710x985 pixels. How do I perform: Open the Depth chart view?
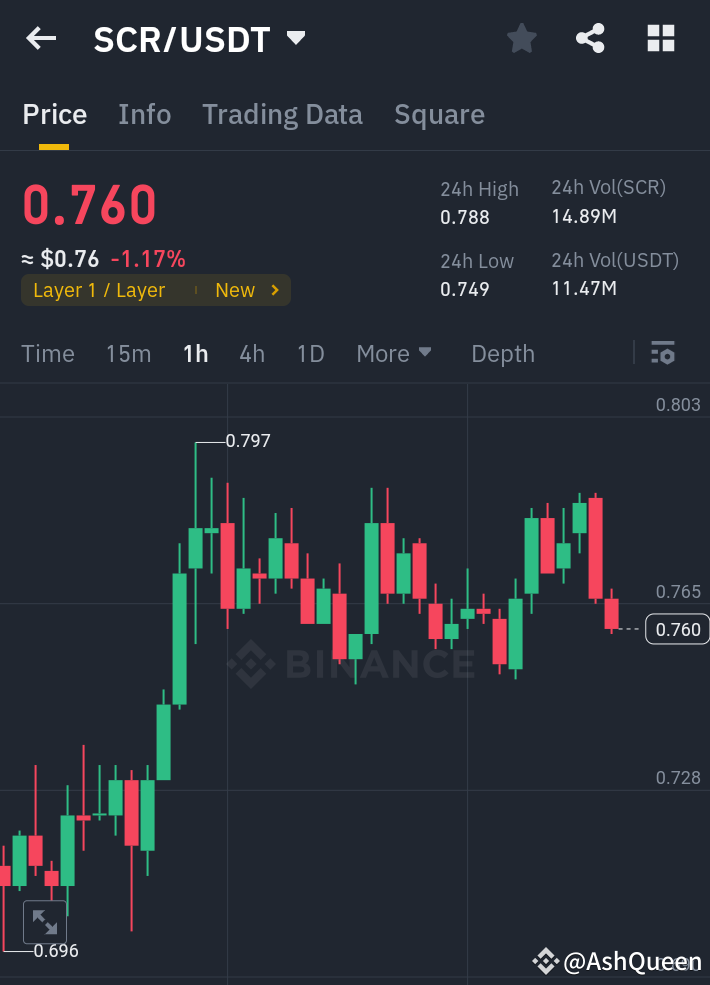pyautogui.click(x=502, y=353)
